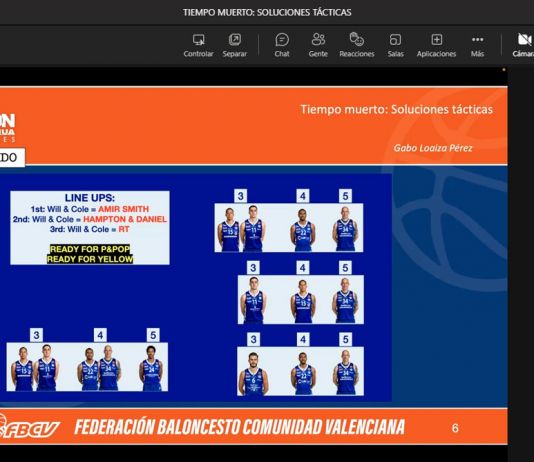The image size is (534, 462).
Task: Show the Gente participants list
Action: coord(318,45)
